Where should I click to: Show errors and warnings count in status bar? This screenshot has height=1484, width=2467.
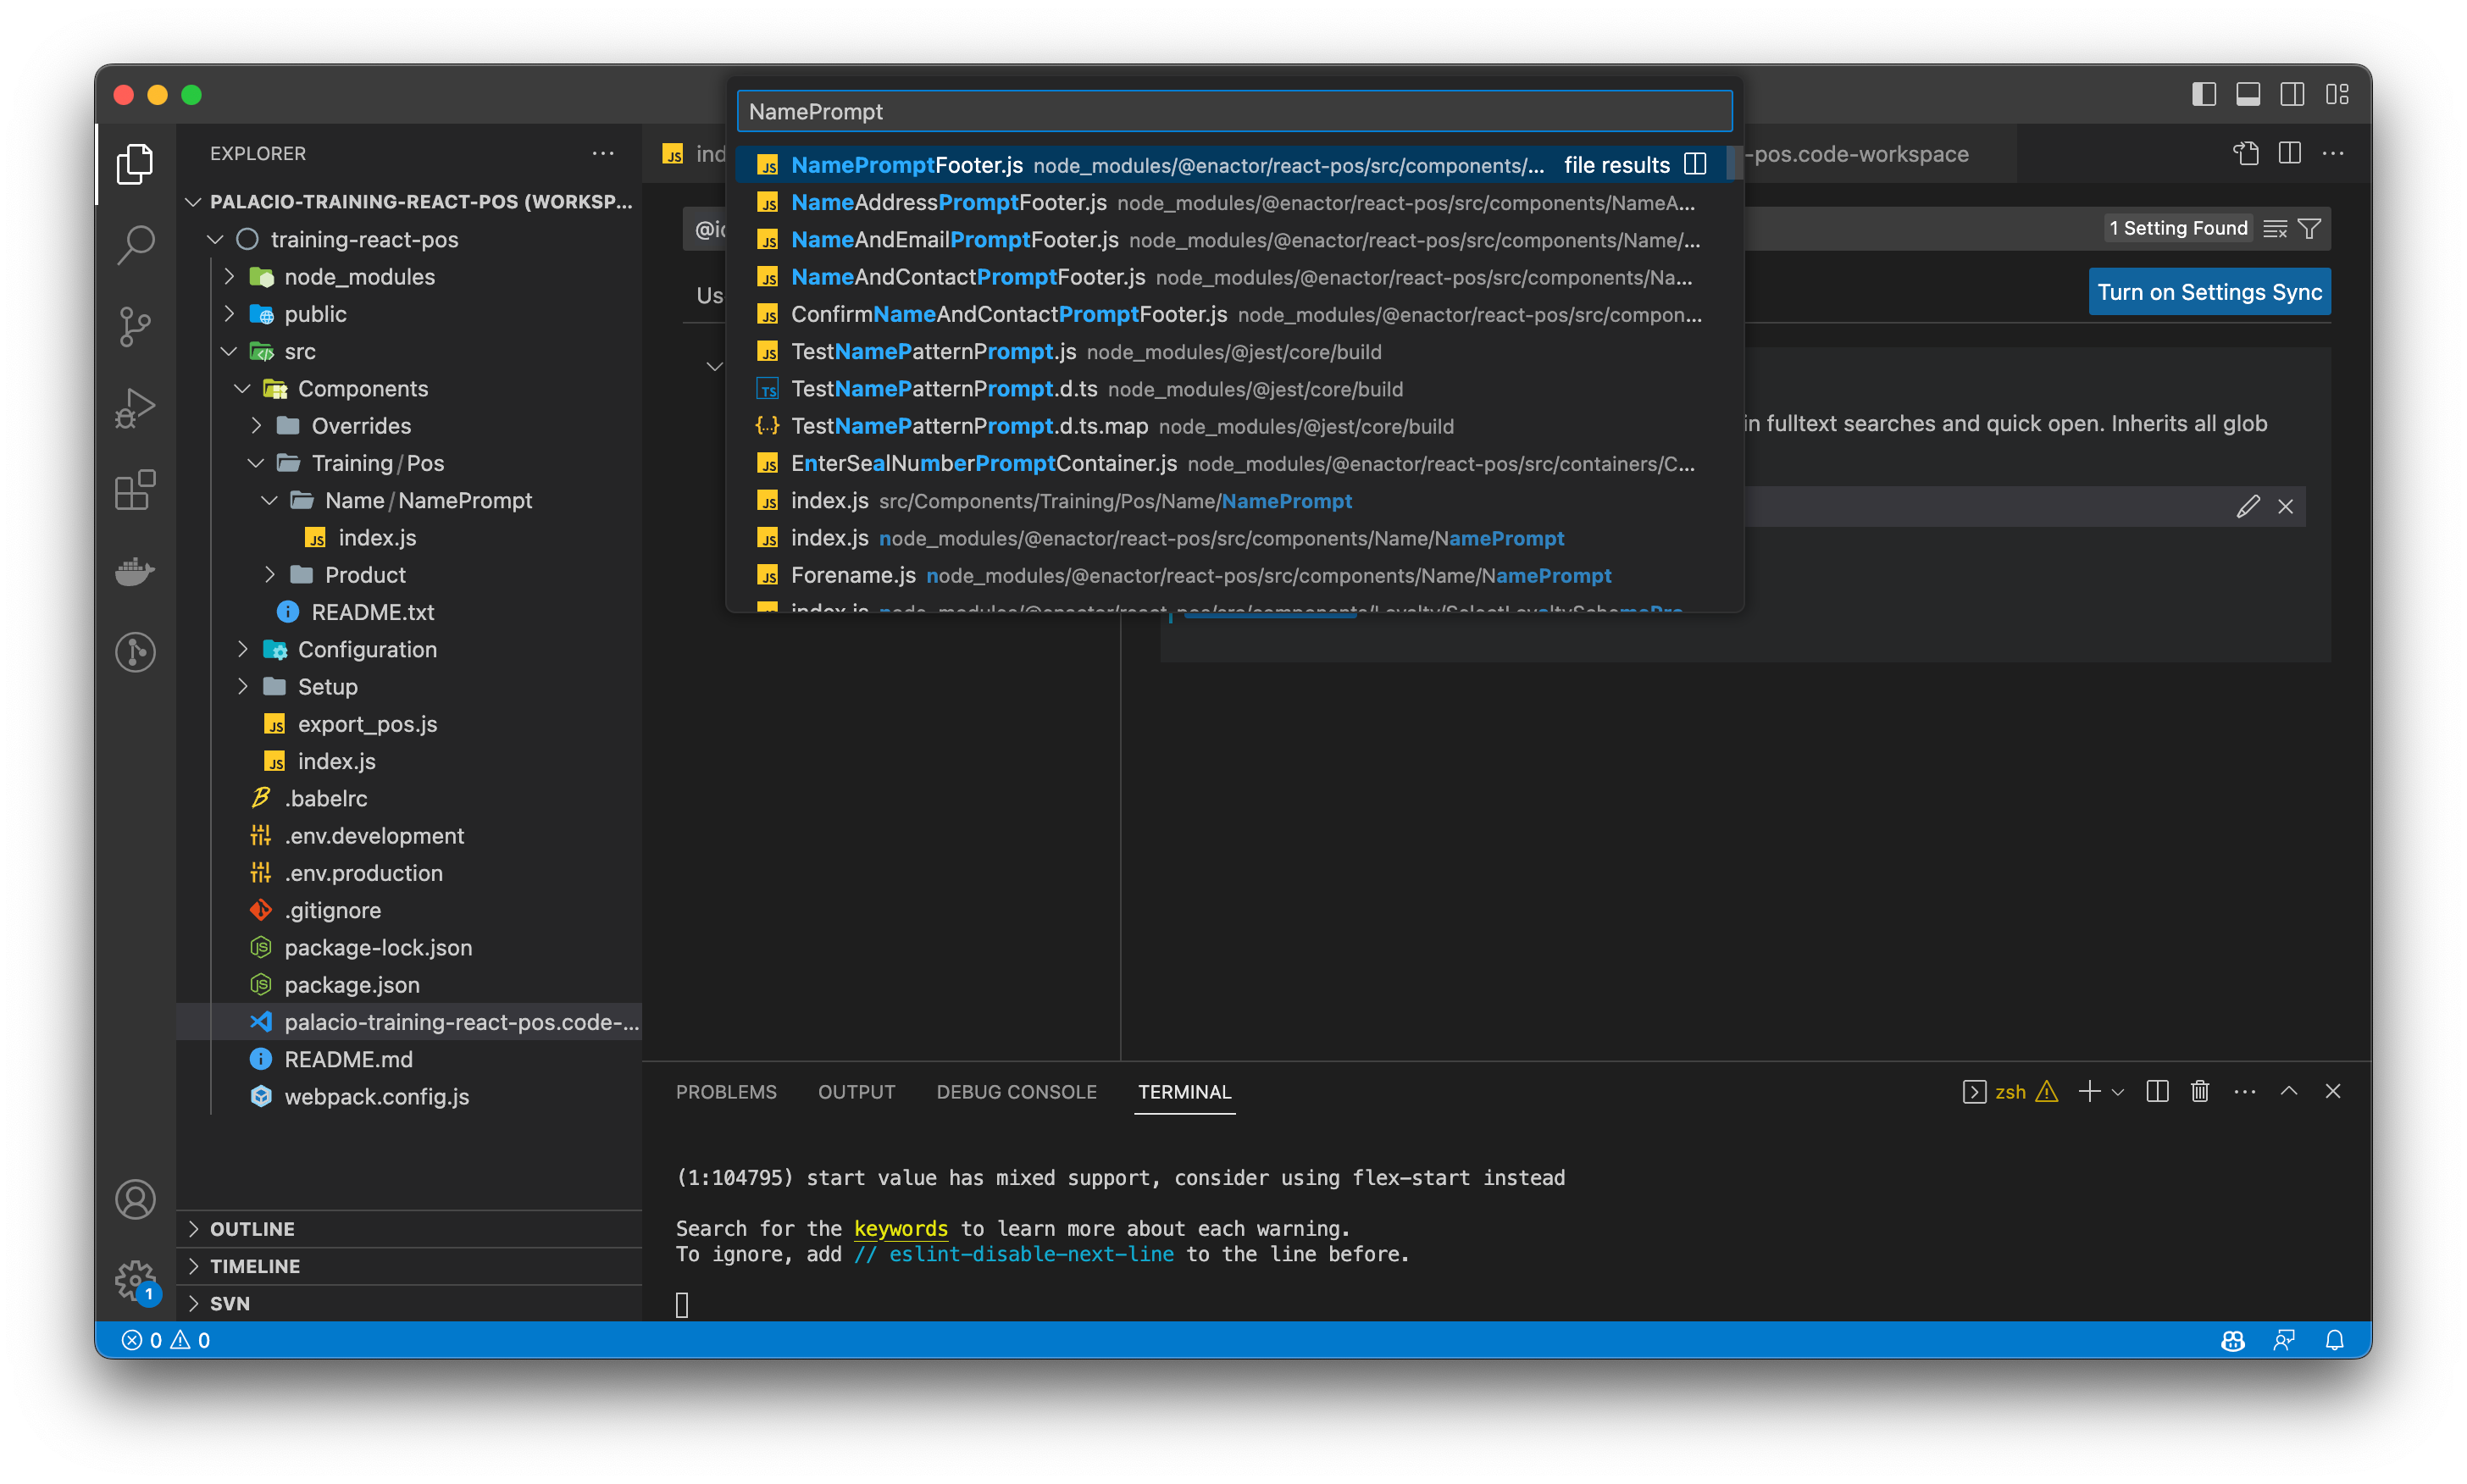(x=166, y=1340)
